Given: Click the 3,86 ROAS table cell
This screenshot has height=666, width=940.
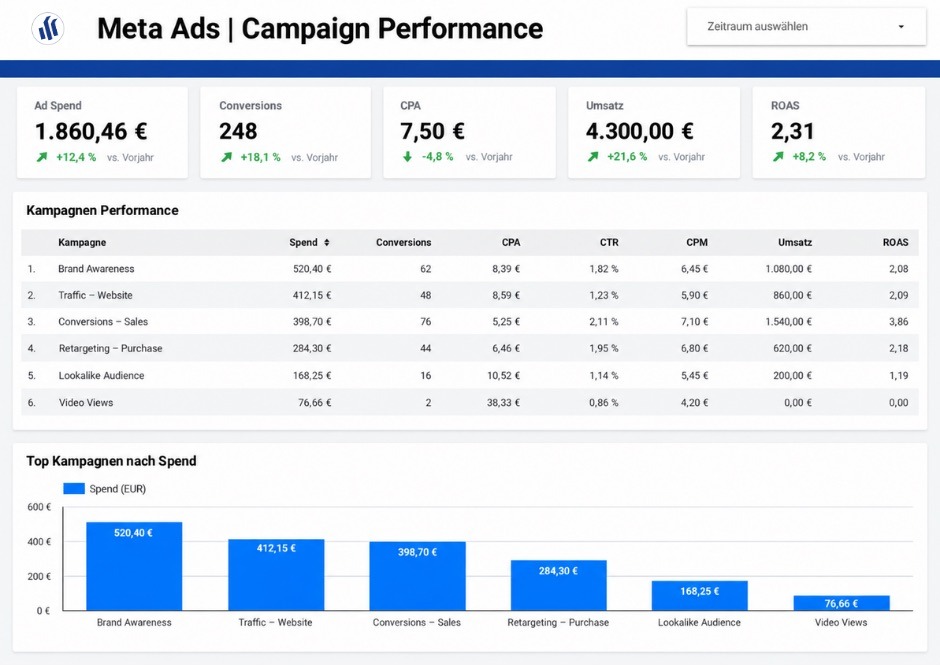Looking at the screenshot, I should pyautogui.click(x=899, y=322).
